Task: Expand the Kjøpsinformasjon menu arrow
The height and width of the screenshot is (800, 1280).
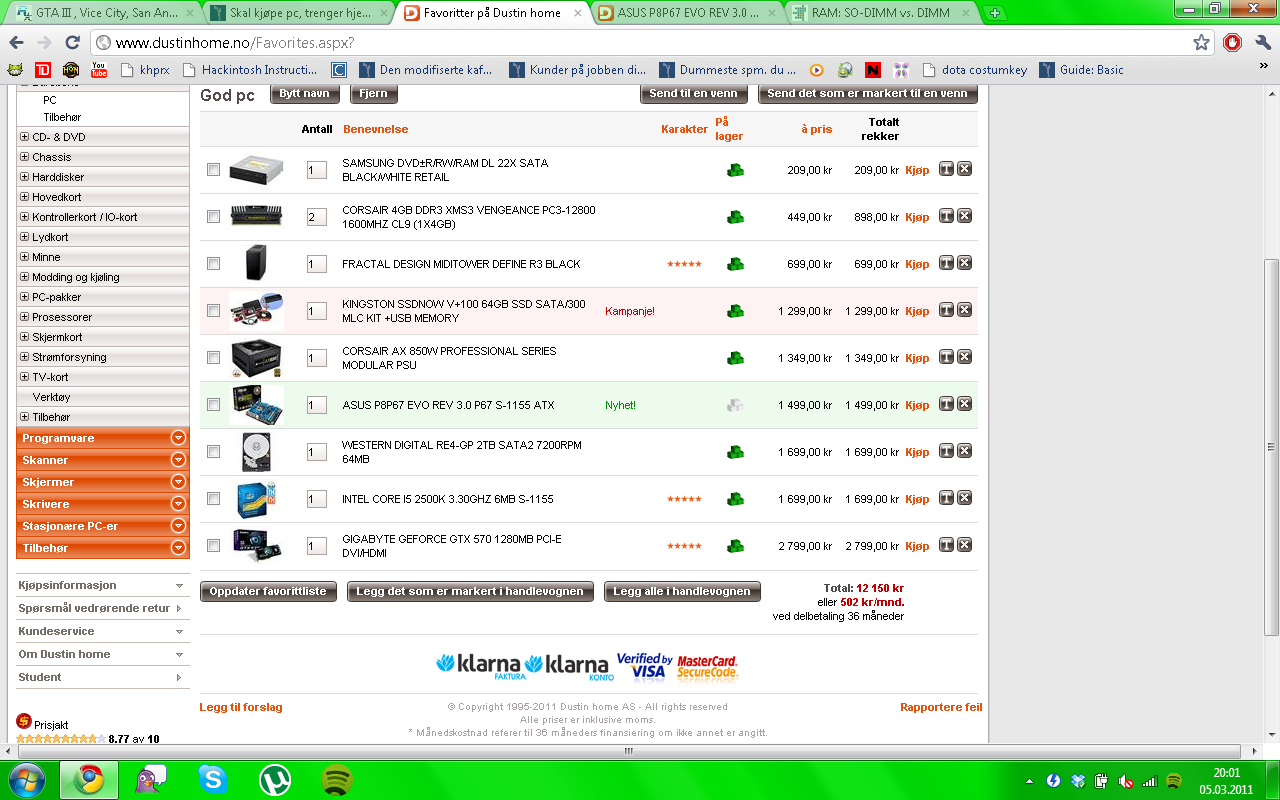Action: [179, 586]
